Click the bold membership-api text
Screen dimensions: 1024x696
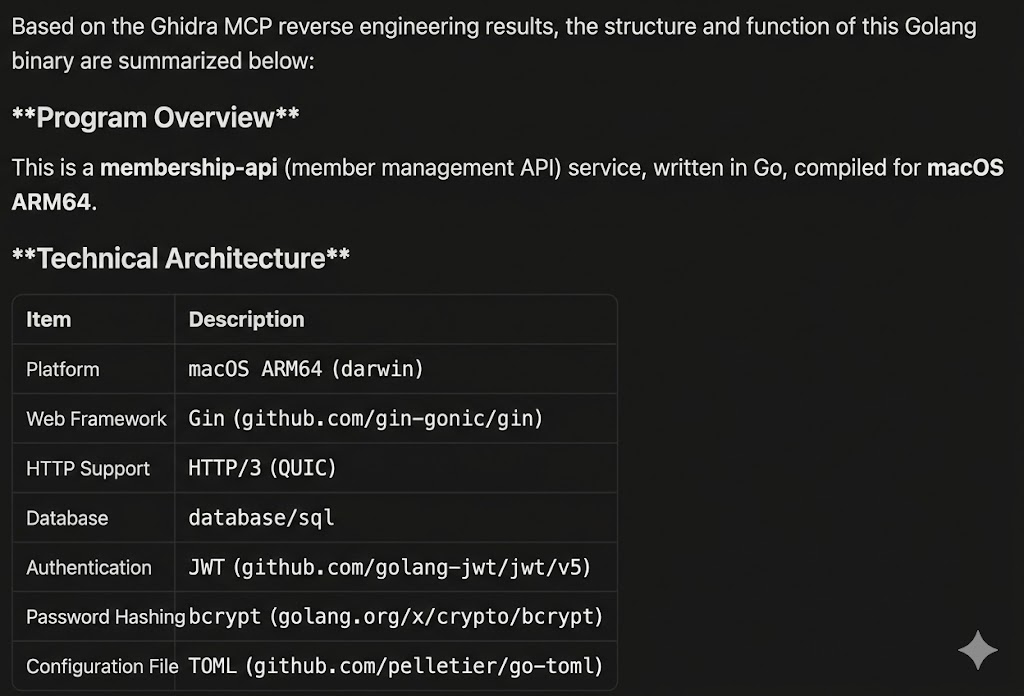pos(189,168)
